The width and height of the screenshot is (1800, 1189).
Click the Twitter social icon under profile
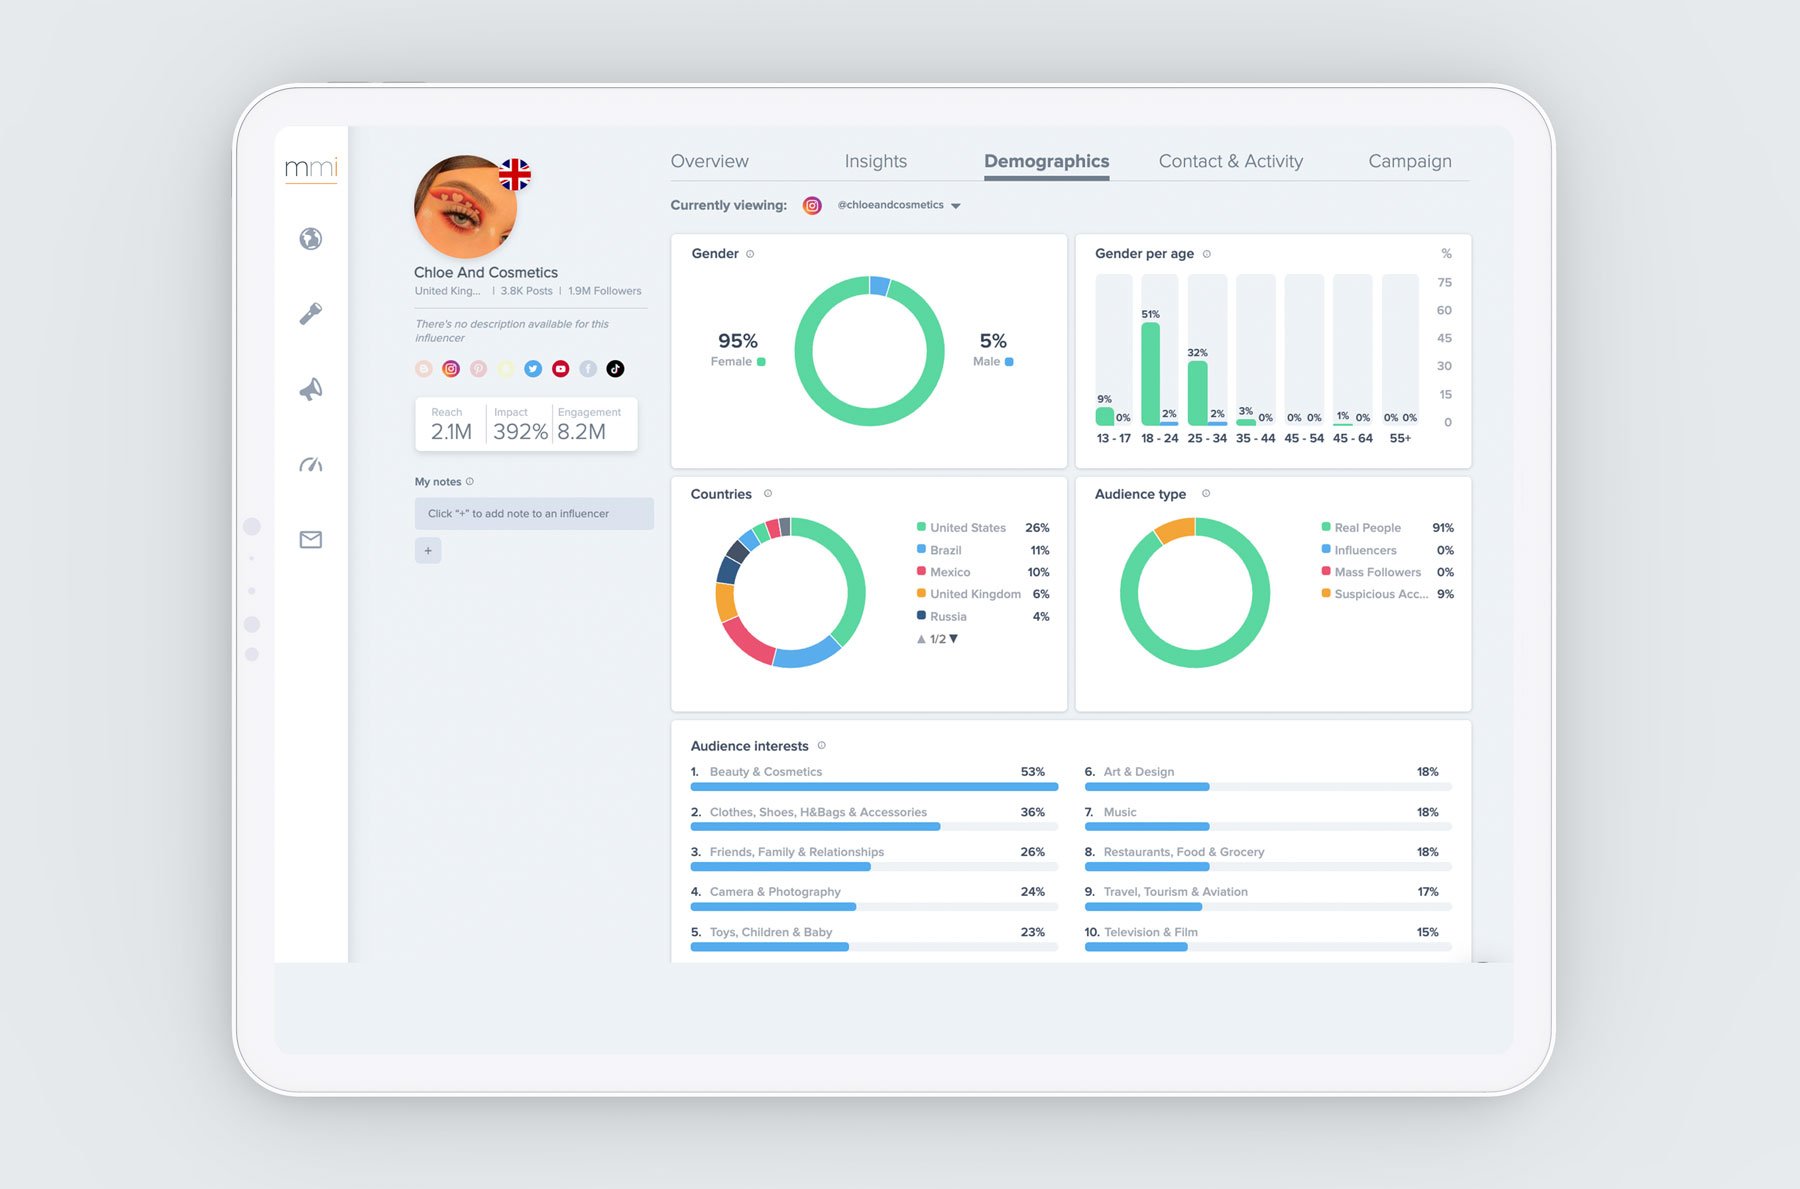click(x=533, y=369)
